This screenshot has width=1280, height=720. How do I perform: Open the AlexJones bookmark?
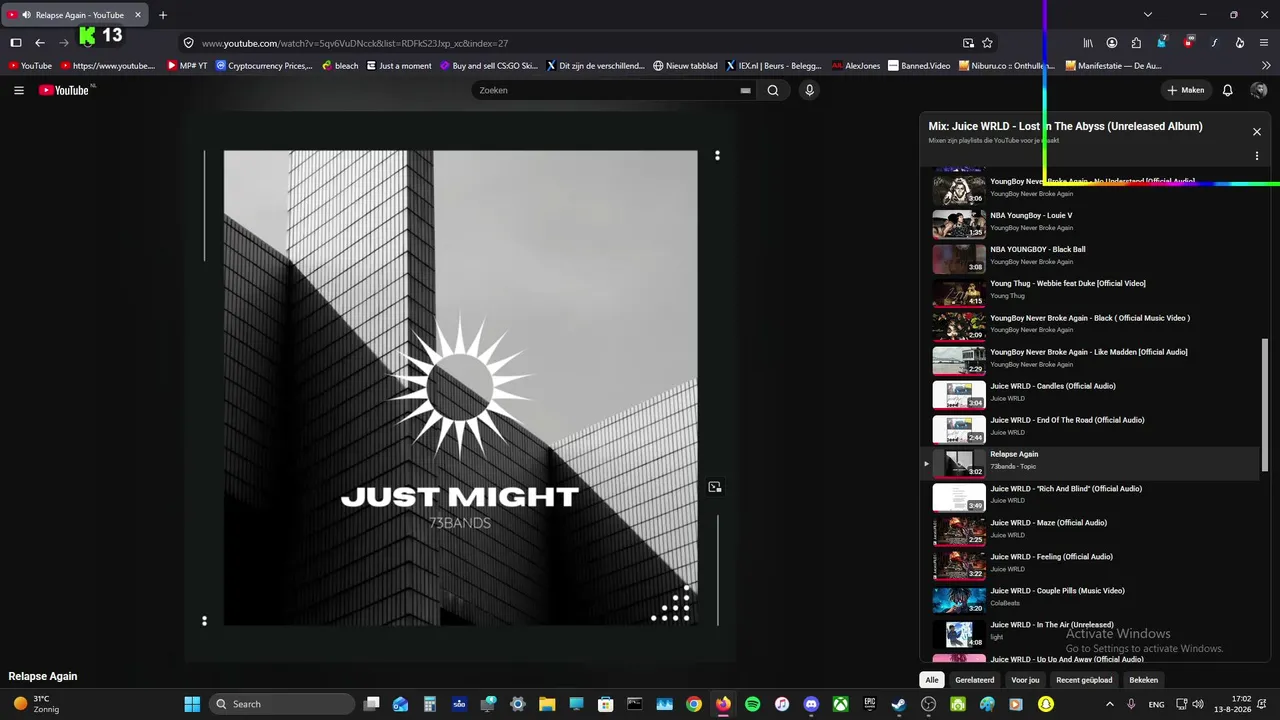856,66
